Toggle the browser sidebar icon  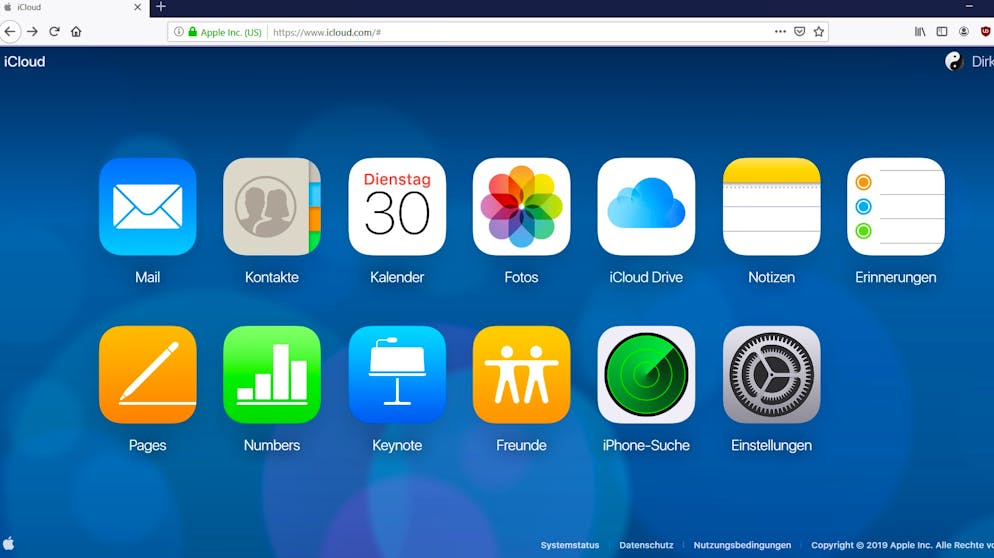[942, 32]
